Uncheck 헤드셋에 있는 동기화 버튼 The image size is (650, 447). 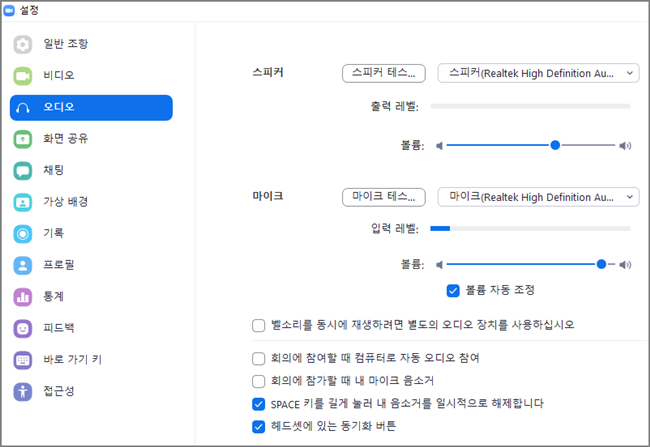click(x=259, y=427)
